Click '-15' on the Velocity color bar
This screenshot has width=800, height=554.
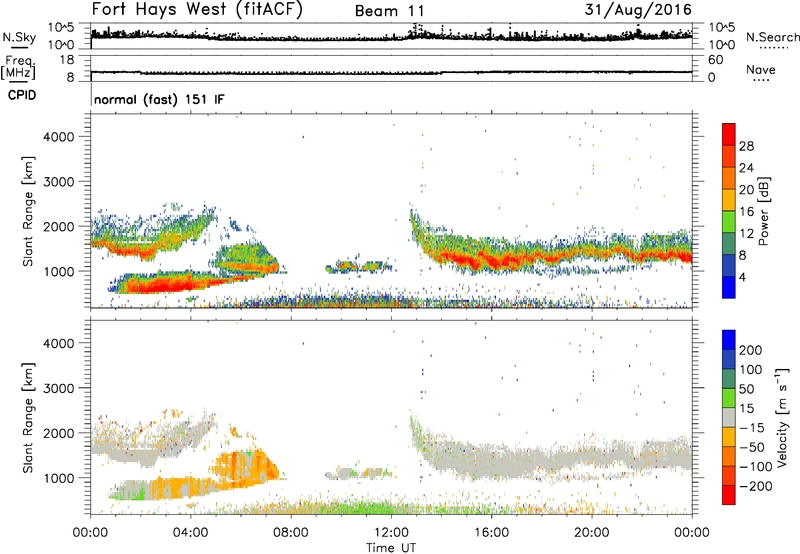click(752, 428)
